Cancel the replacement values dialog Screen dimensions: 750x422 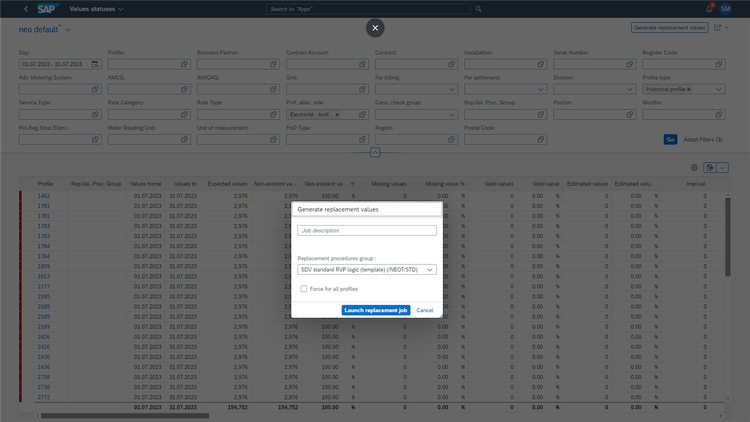click(x=425, y=310)
